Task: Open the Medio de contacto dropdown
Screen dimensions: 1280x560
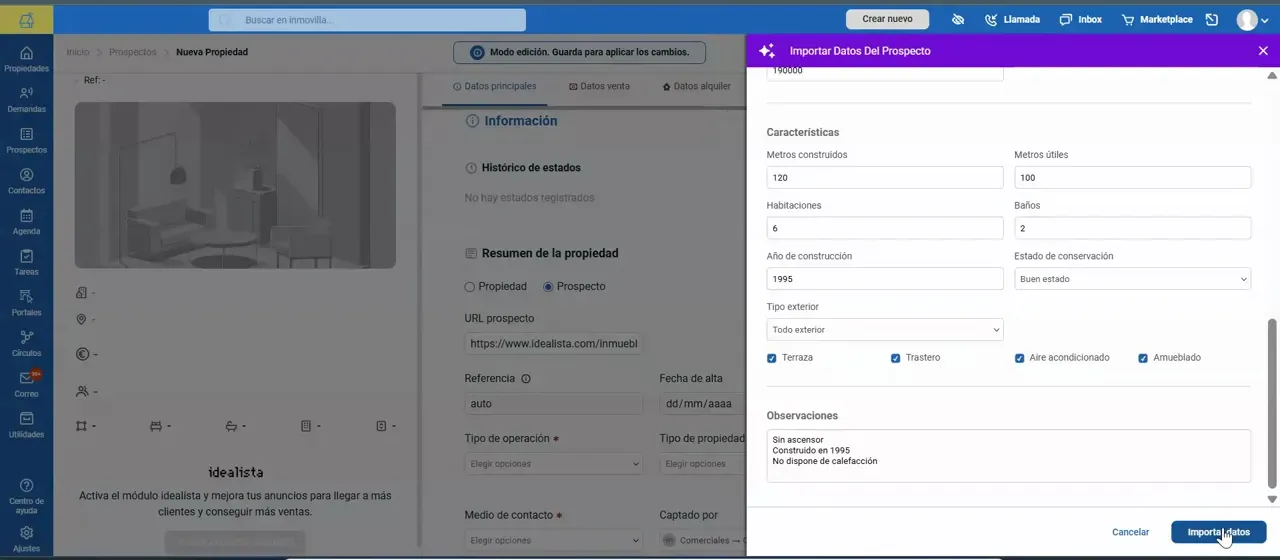Action: [x=554, y=540]
